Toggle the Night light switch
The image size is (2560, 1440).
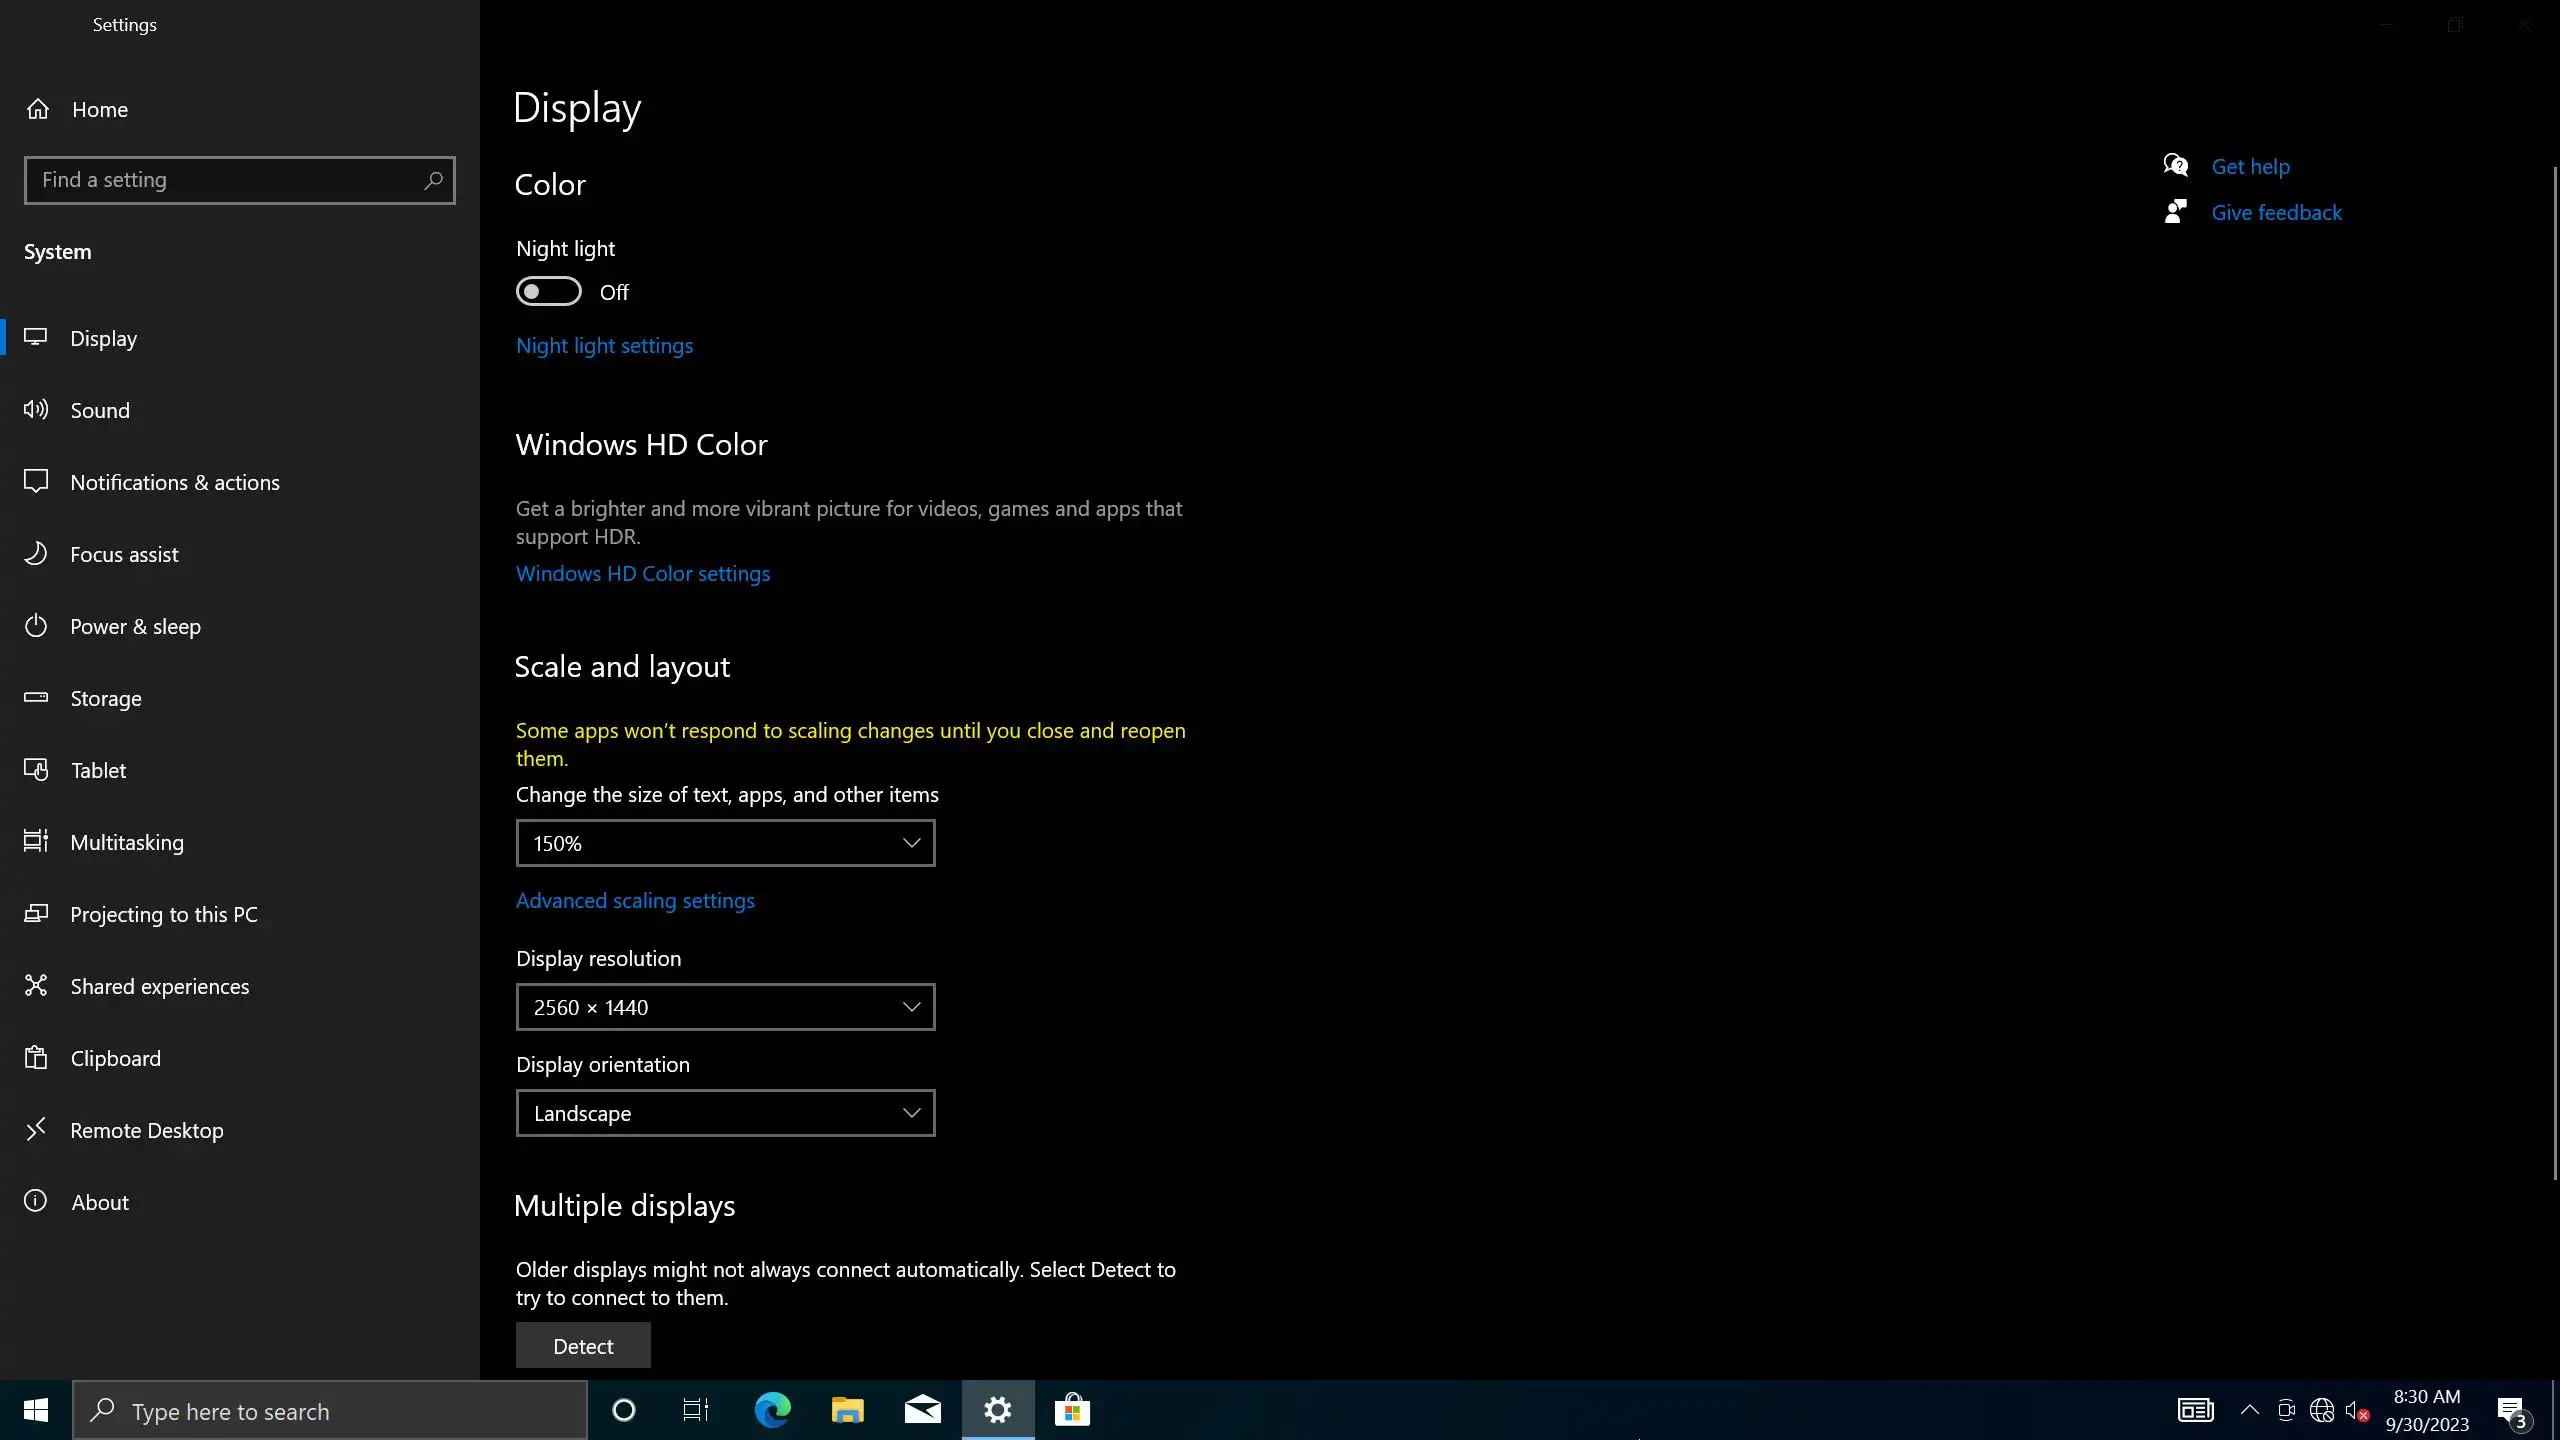pyautogui.click(x=548, y=291)
